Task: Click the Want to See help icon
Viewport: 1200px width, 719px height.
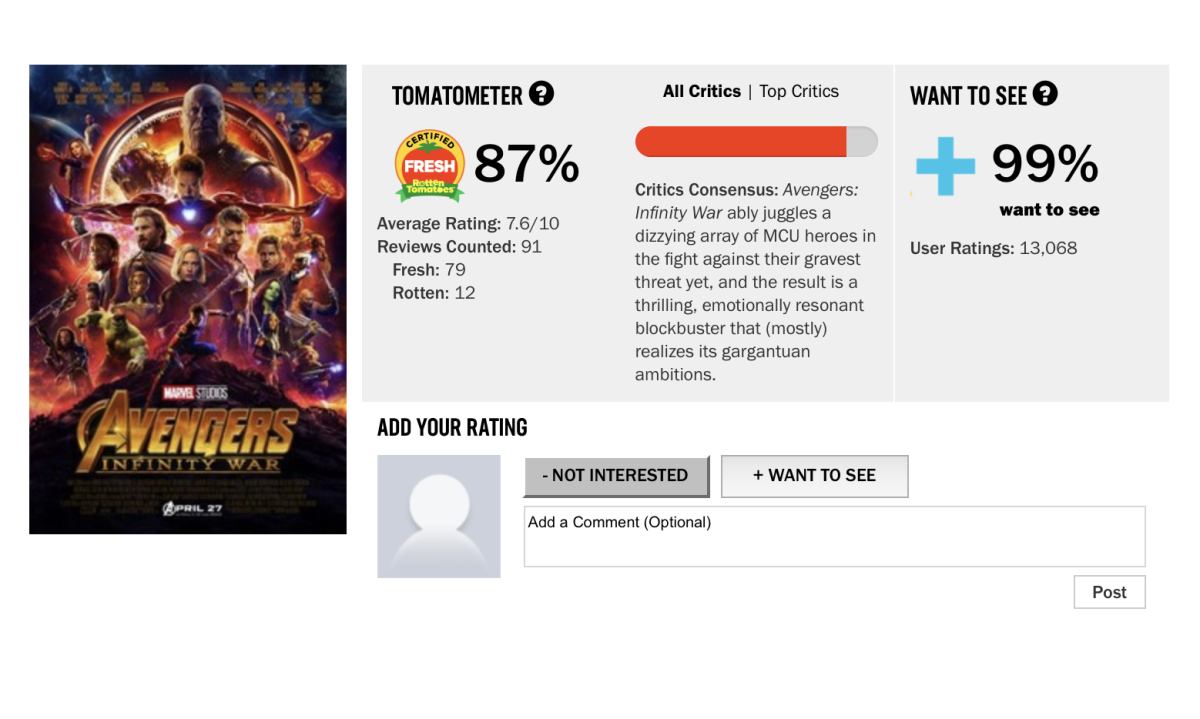Action: point(1045,94)
